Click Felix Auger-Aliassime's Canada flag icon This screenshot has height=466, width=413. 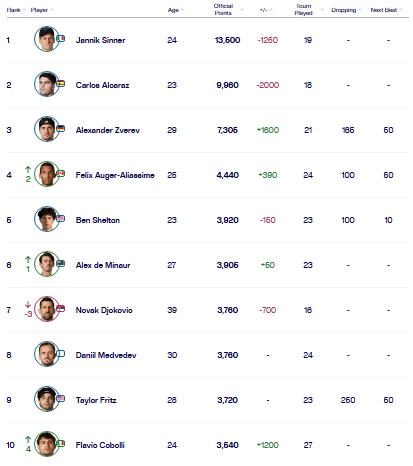pos(61,173)
